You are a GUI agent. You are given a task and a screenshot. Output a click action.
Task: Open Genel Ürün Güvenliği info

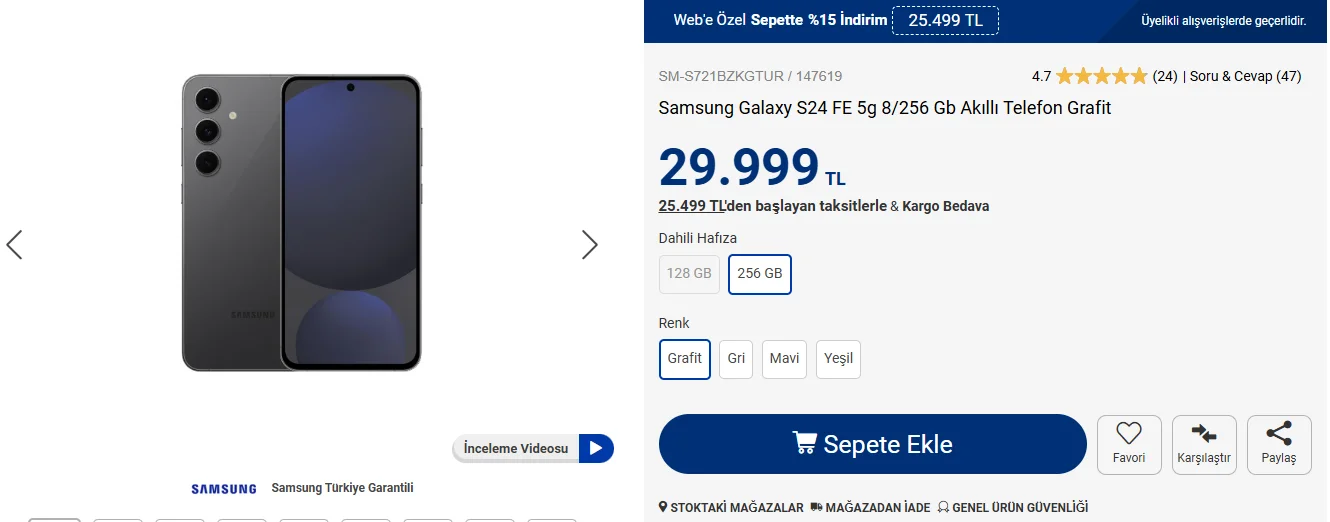pyautogui.click(x=1012, y=508)
